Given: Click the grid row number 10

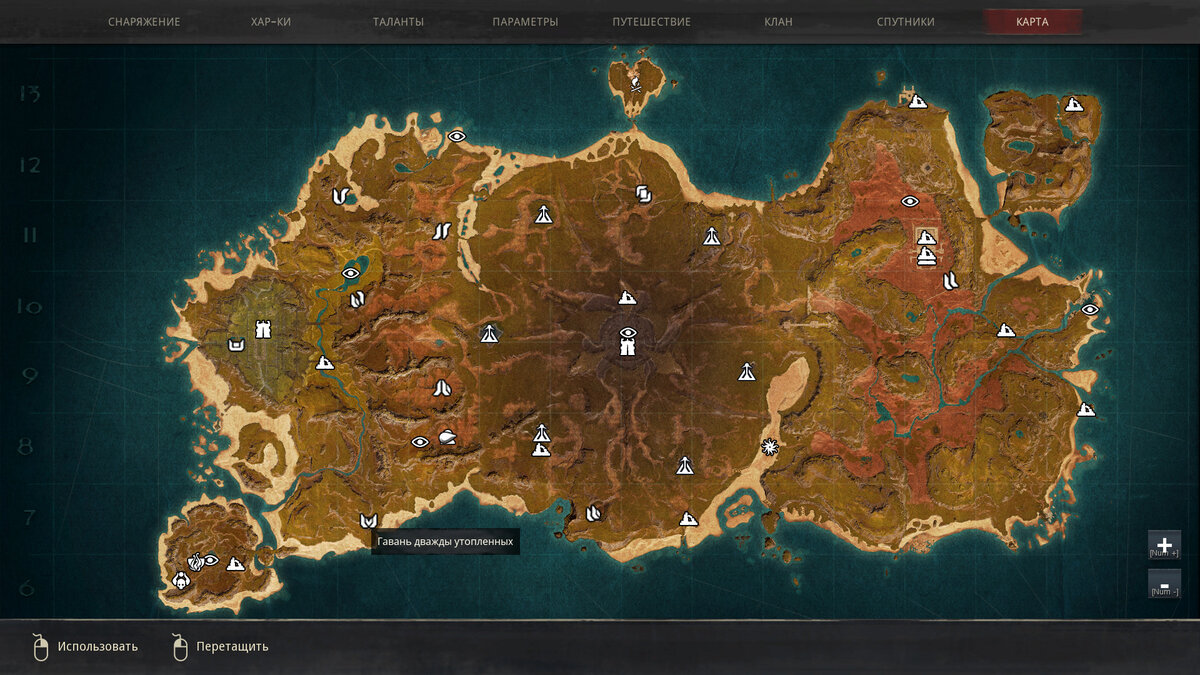Looking at the screenshot, I should 28,306.
